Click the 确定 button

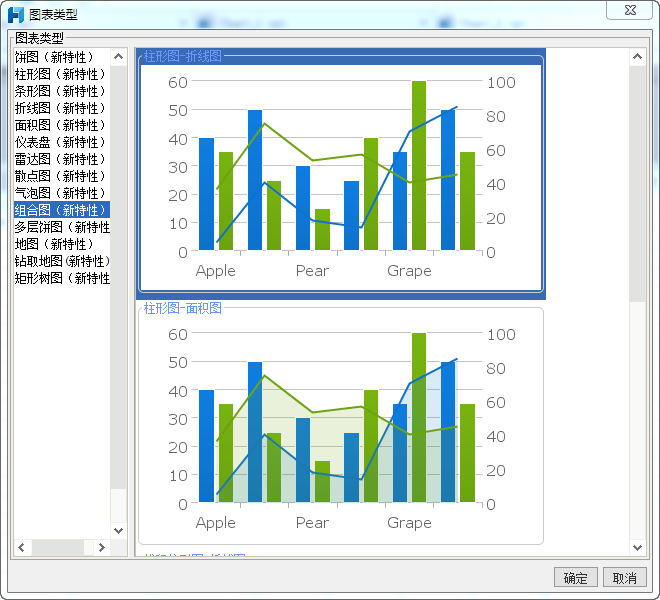[x=575, y=578]
